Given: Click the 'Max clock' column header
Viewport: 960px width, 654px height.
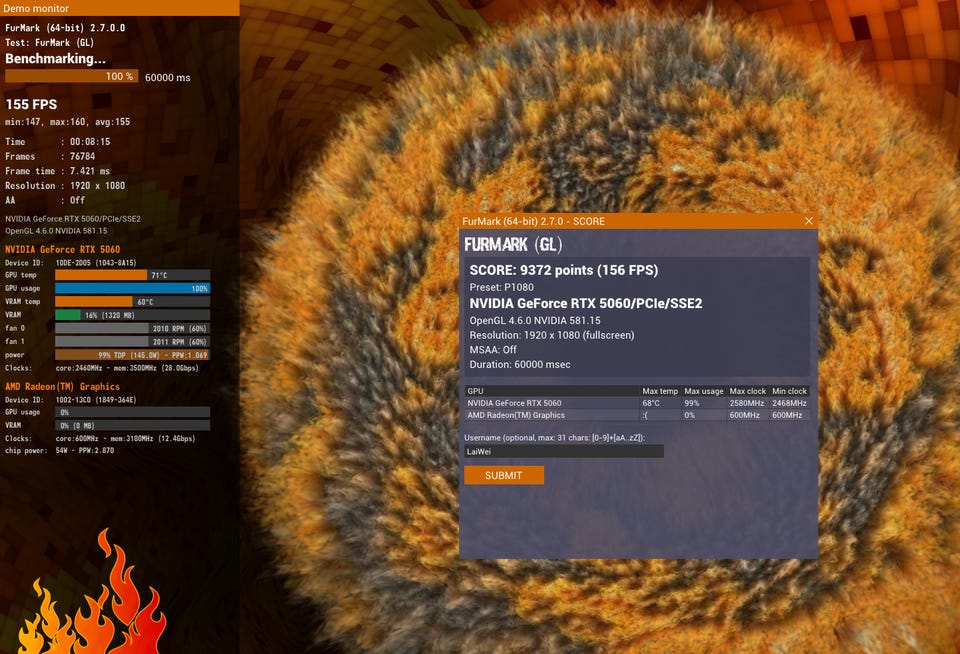Looking at the screenshot, I should click(x=748, y=391).
